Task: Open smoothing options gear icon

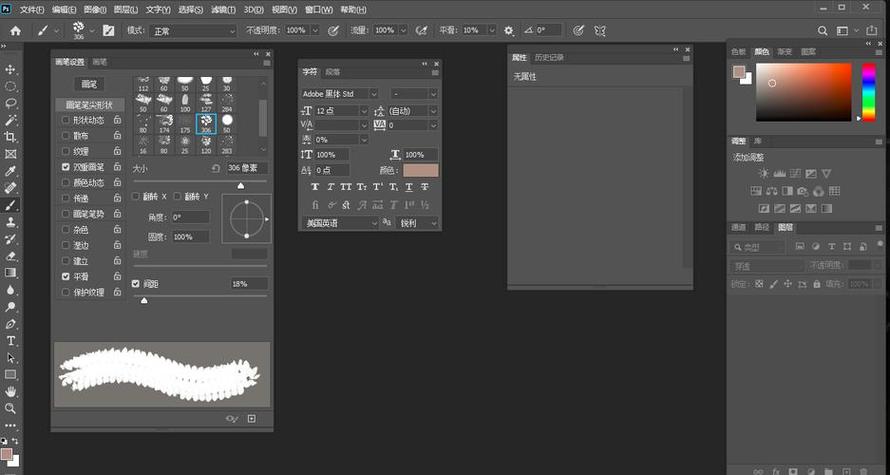Action: tap(509, 31)
